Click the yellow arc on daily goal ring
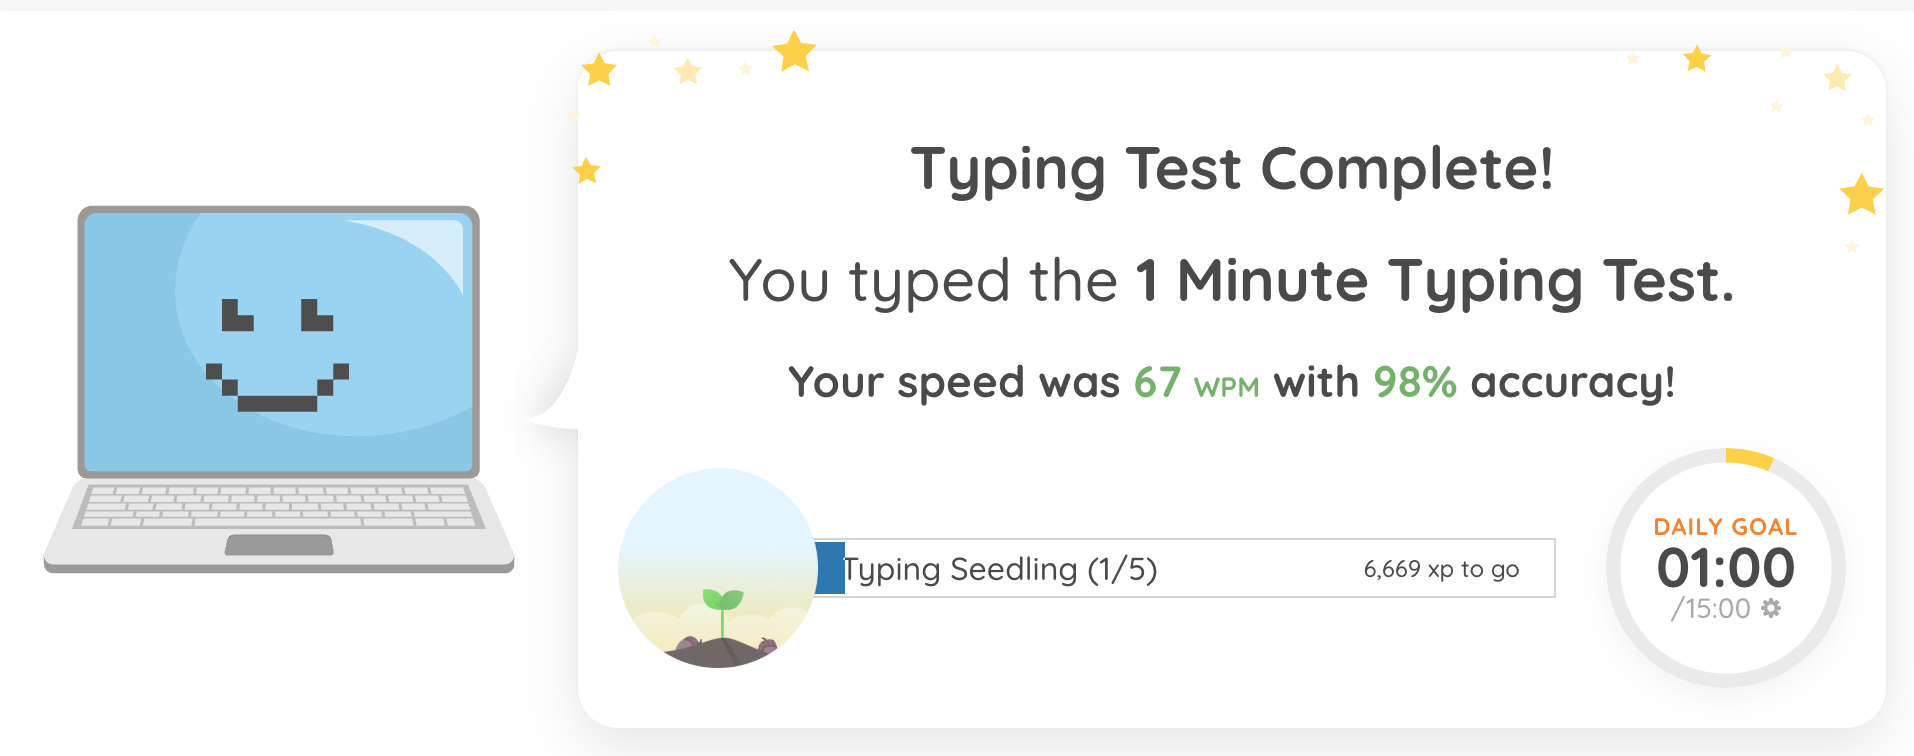This screenshot has height=756, width=1914. point(1748,458)
